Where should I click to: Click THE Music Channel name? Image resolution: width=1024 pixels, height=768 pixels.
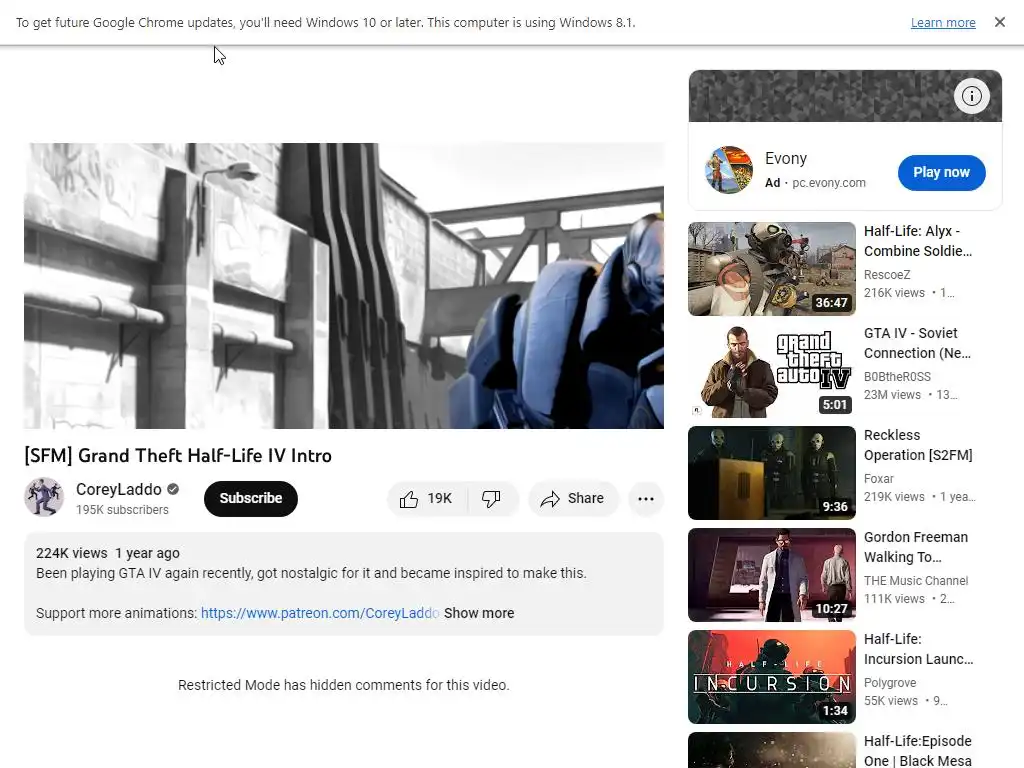(x=916, y=581)
